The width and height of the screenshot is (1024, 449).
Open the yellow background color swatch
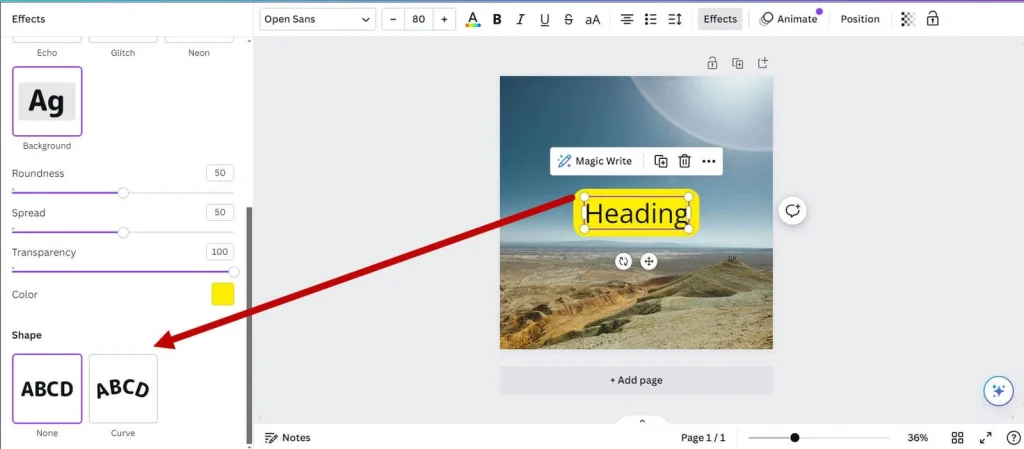pos(222,294)
